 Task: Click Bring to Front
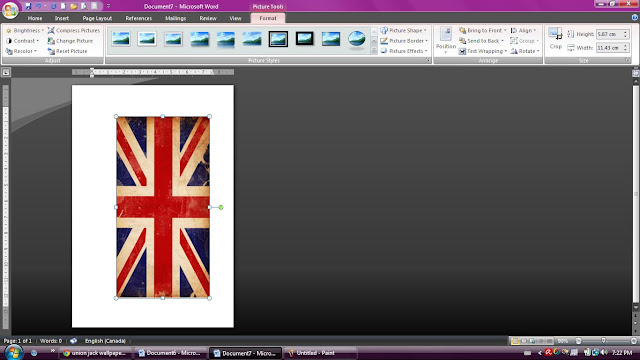pyautogui.click(x=482, y=31)
